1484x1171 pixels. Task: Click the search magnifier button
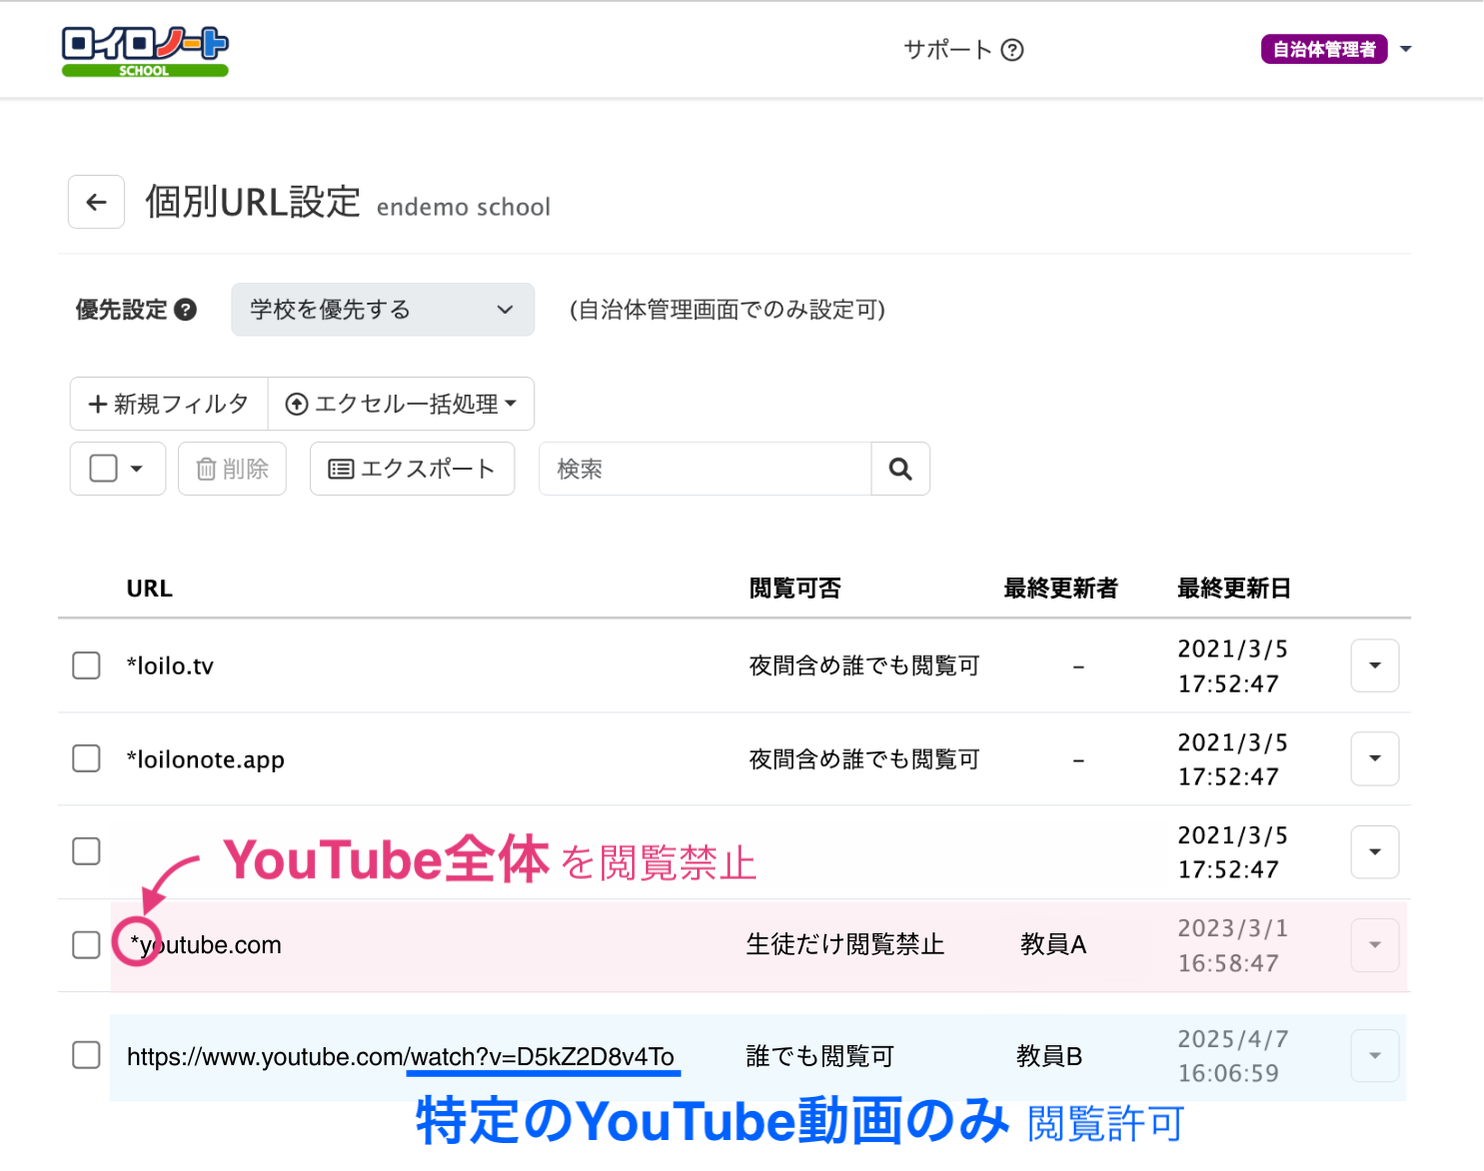pos(900,469)
